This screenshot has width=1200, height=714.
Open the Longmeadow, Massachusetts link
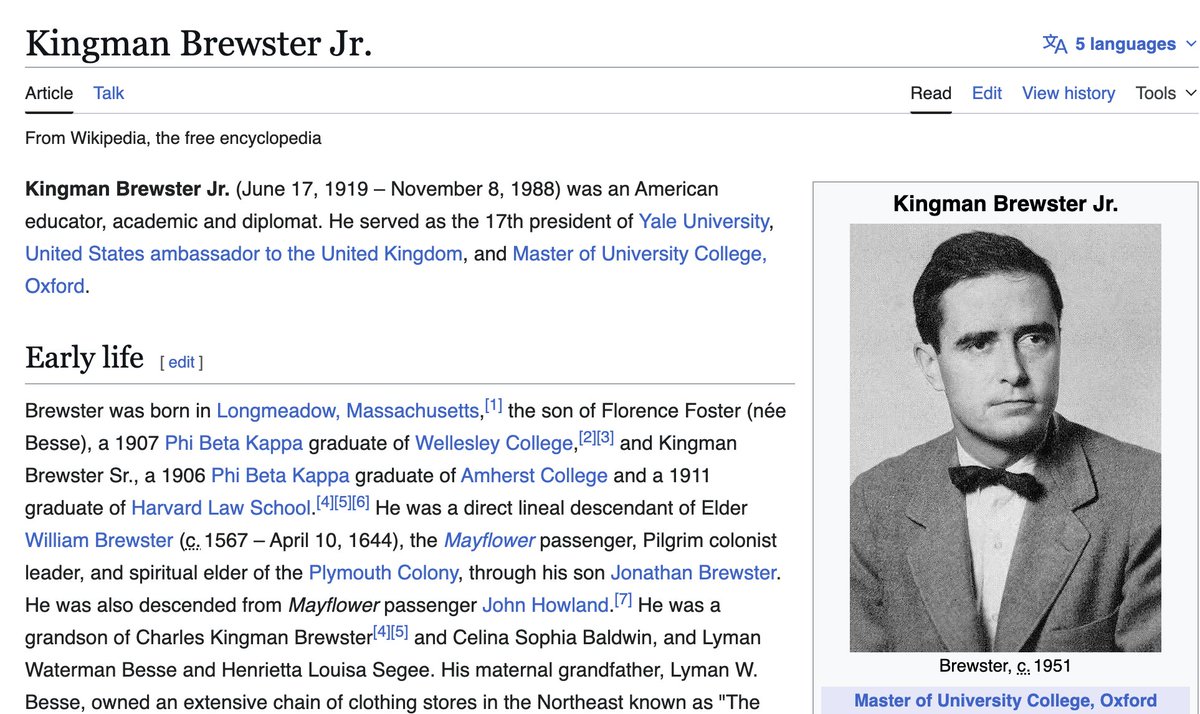tap(348, 410)
